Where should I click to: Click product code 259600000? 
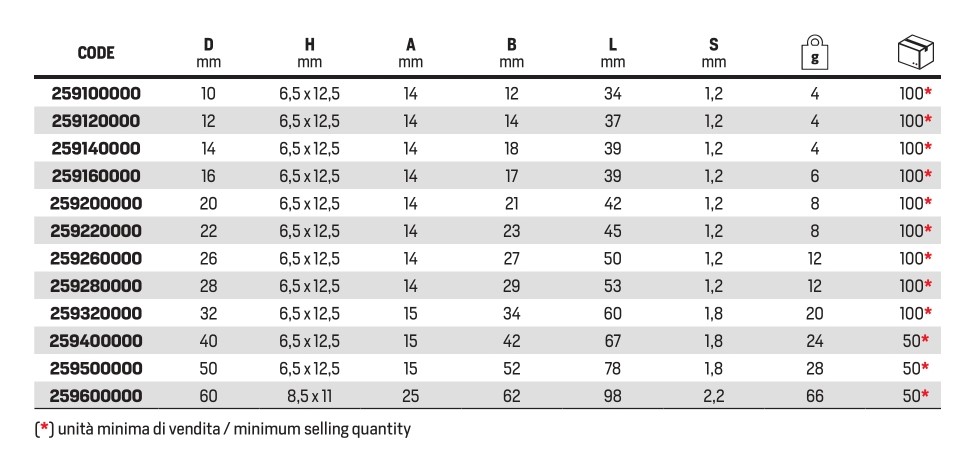click(96, 396)
